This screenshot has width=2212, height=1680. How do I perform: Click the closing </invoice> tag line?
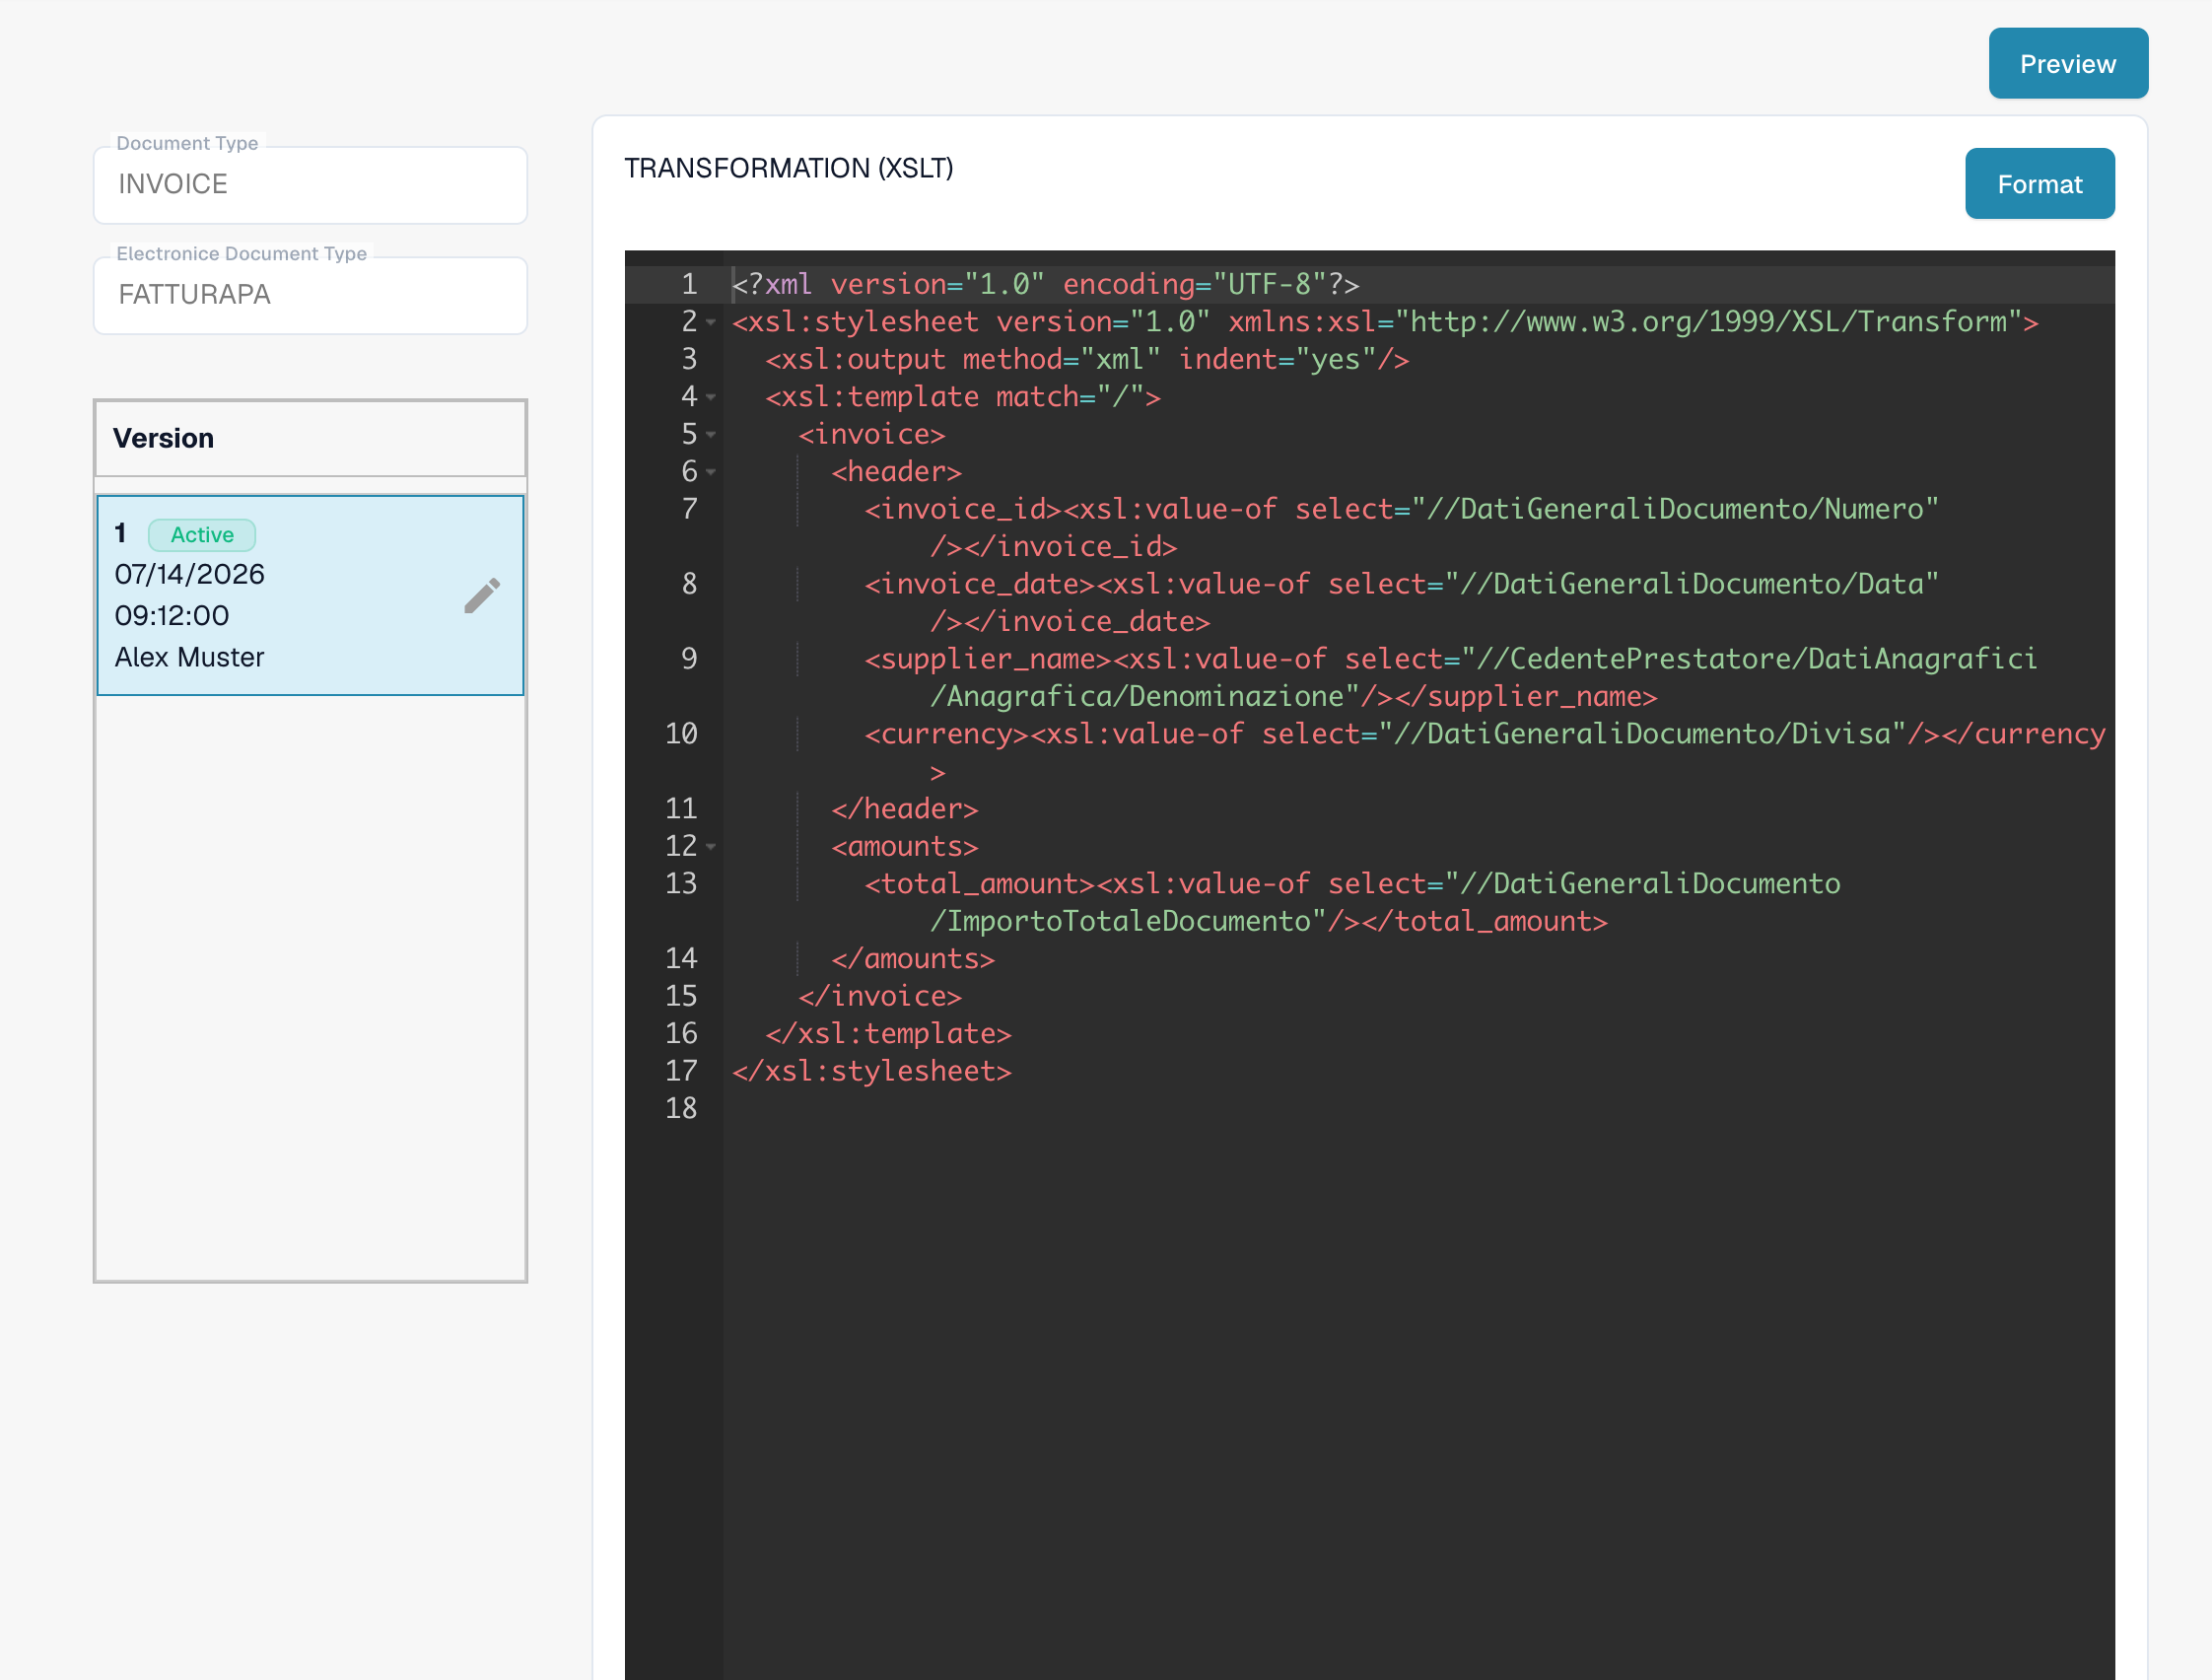pyautogui.click(x=879, y=997)
